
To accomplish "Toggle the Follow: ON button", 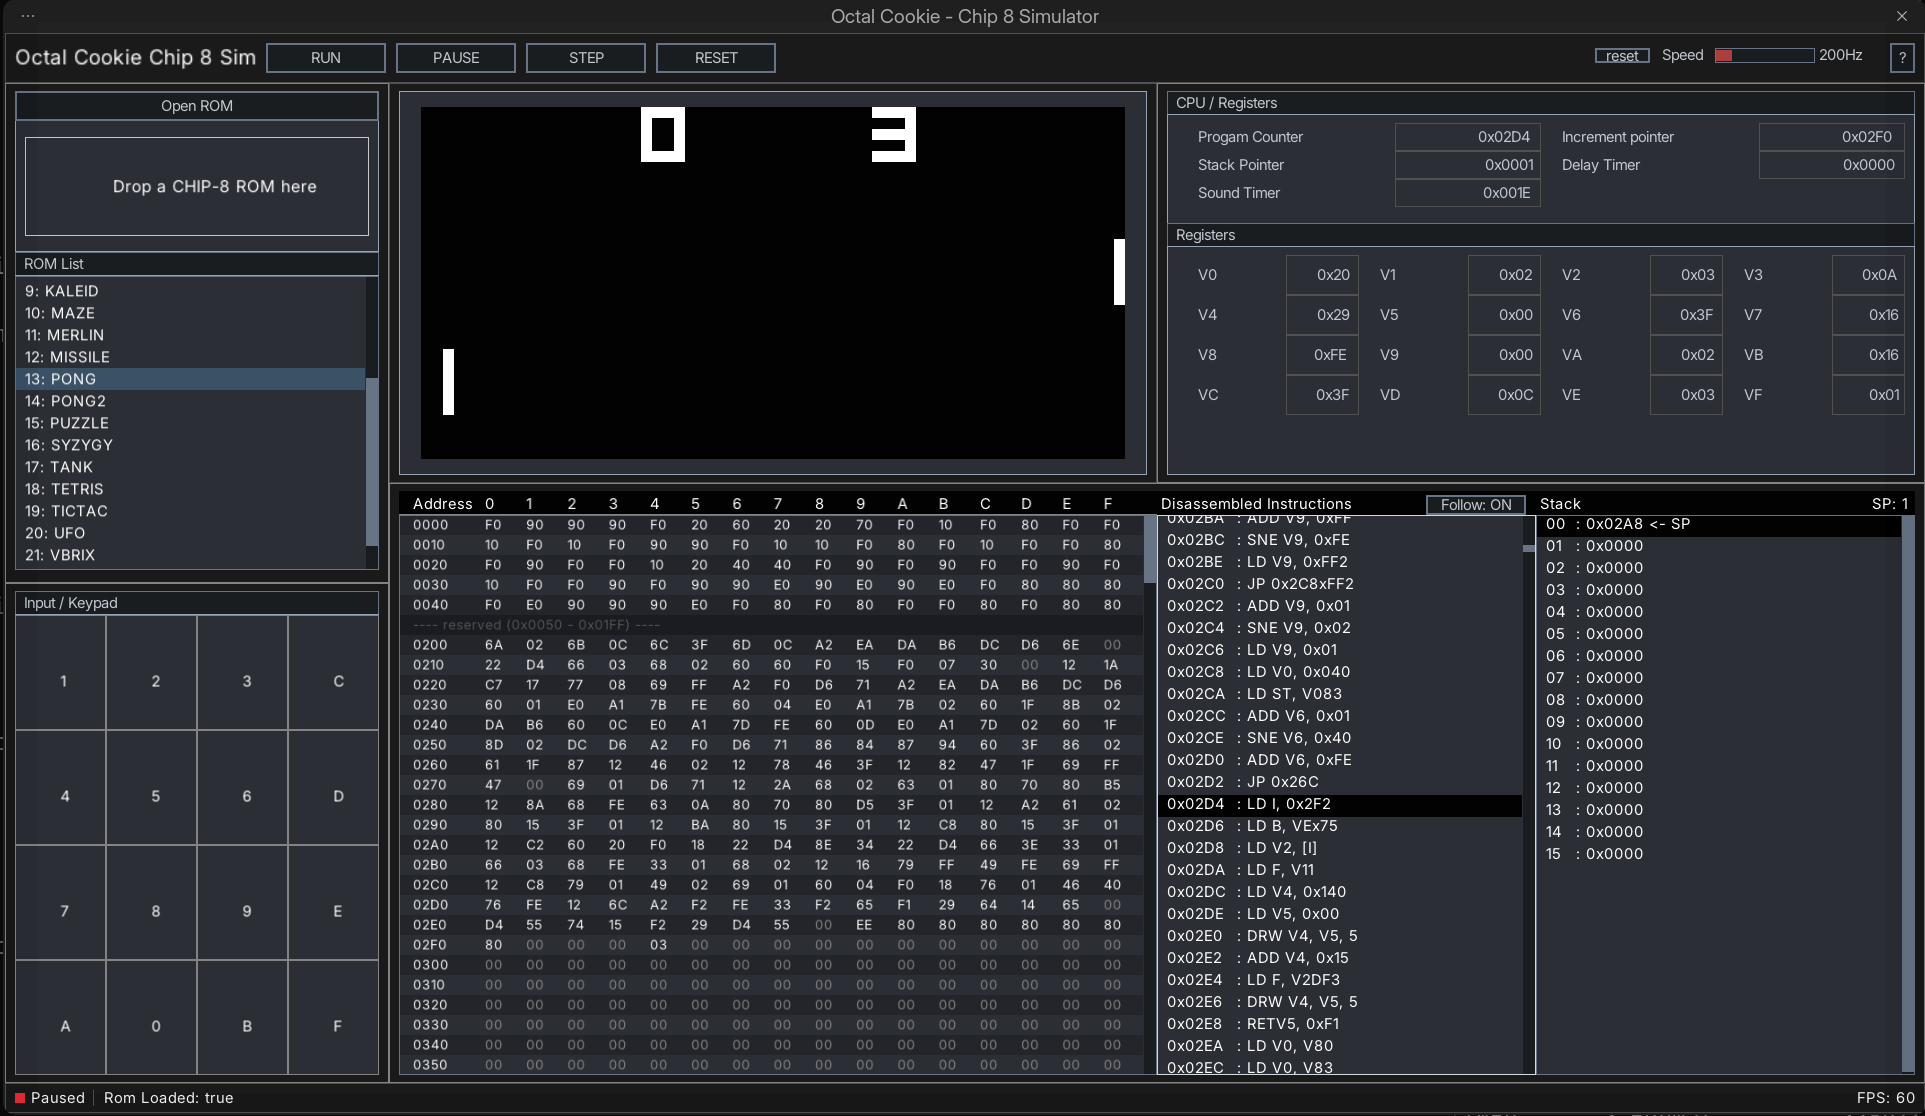I will (x=1475, y=505).
